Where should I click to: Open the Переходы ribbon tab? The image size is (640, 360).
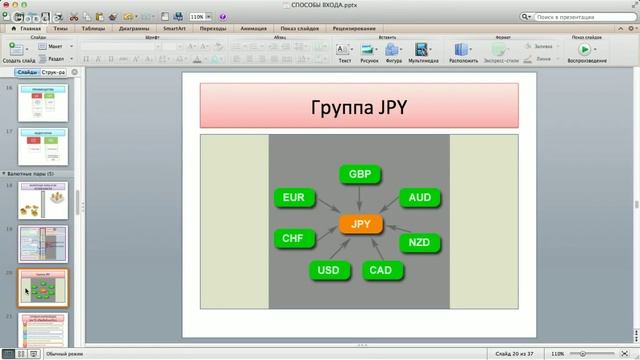[213, 29]
